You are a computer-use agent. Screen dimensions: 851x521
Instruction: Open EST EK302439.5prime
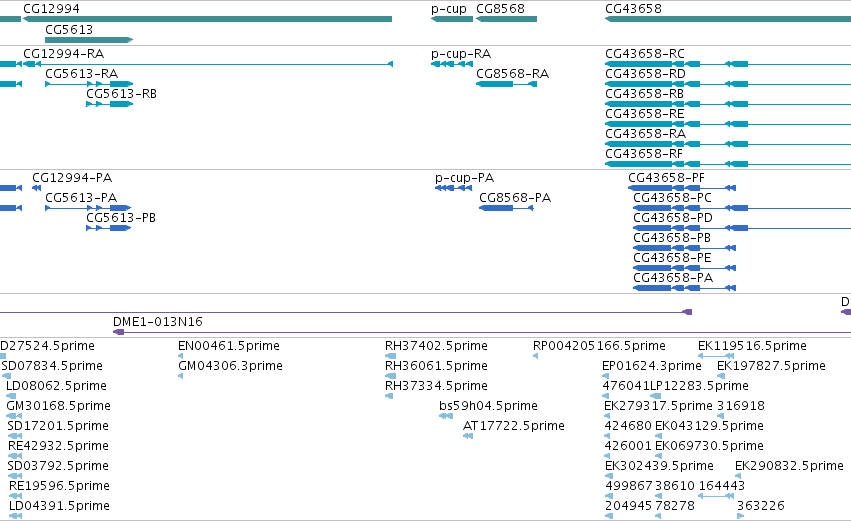click(x=659, y=467)
